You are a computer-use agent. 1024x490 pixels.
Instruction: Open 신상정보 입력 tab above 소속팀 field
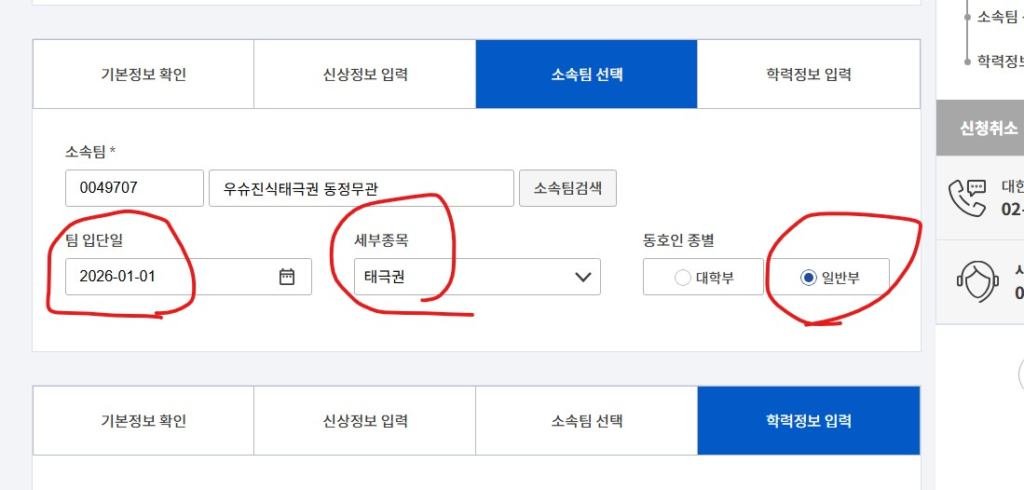[364, 74]
